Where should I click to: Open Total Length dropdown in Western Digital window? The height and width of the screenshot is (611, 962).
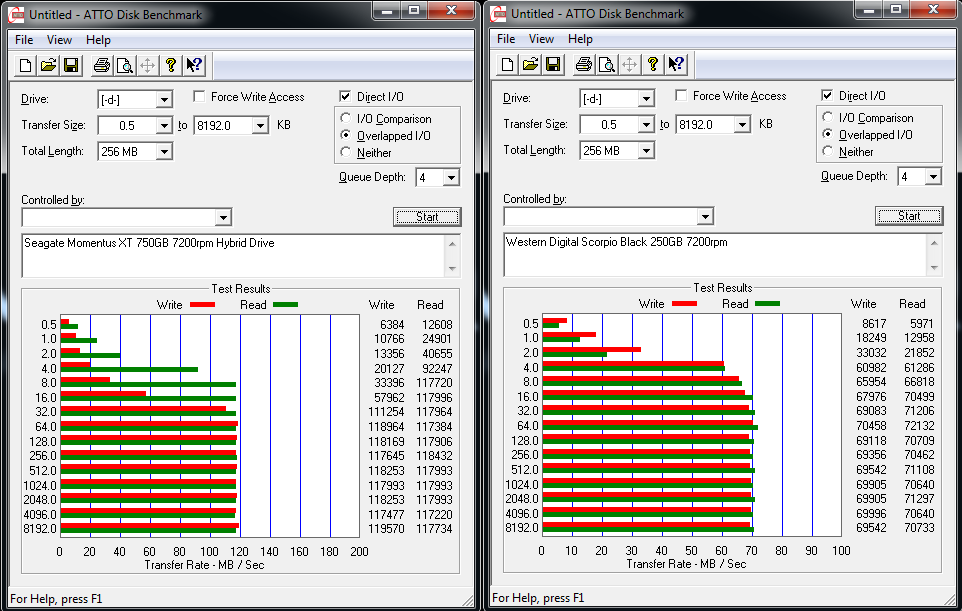(x=646, y=150)
